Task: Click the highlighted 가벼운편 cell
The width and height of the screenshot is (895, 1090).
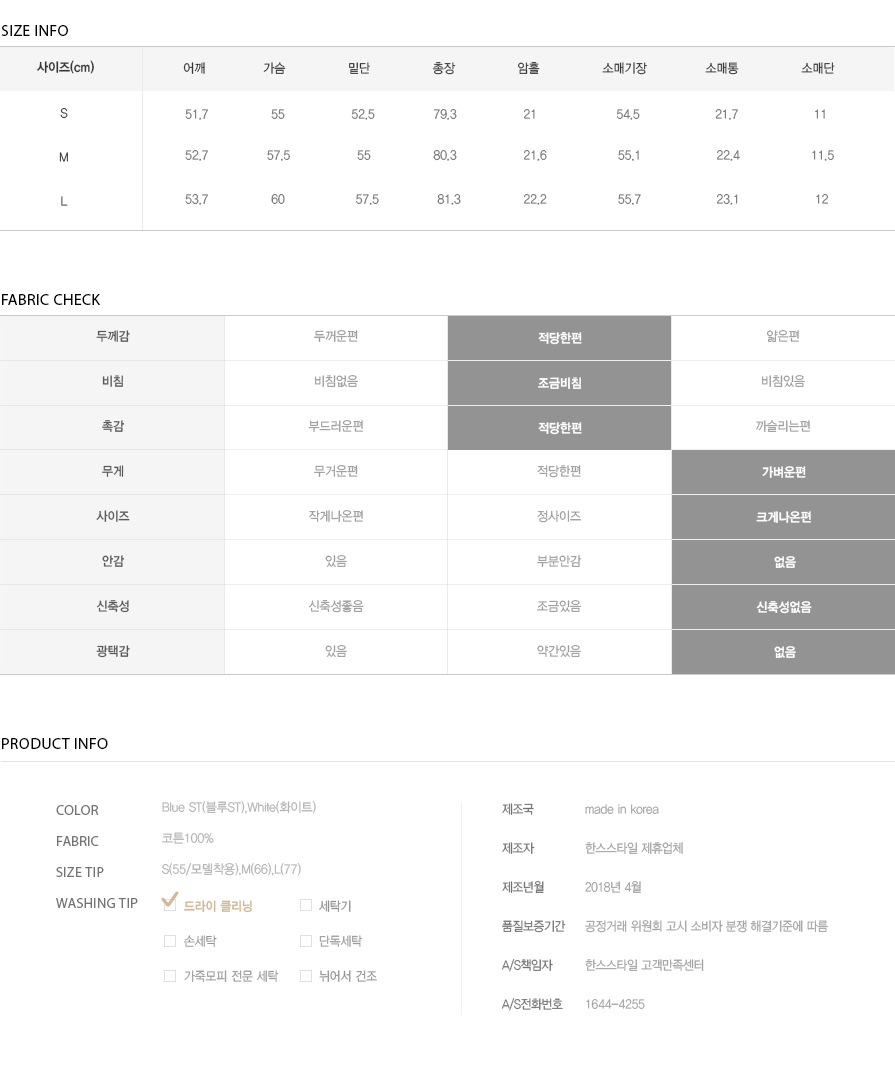Action: [x=784, y=472]
